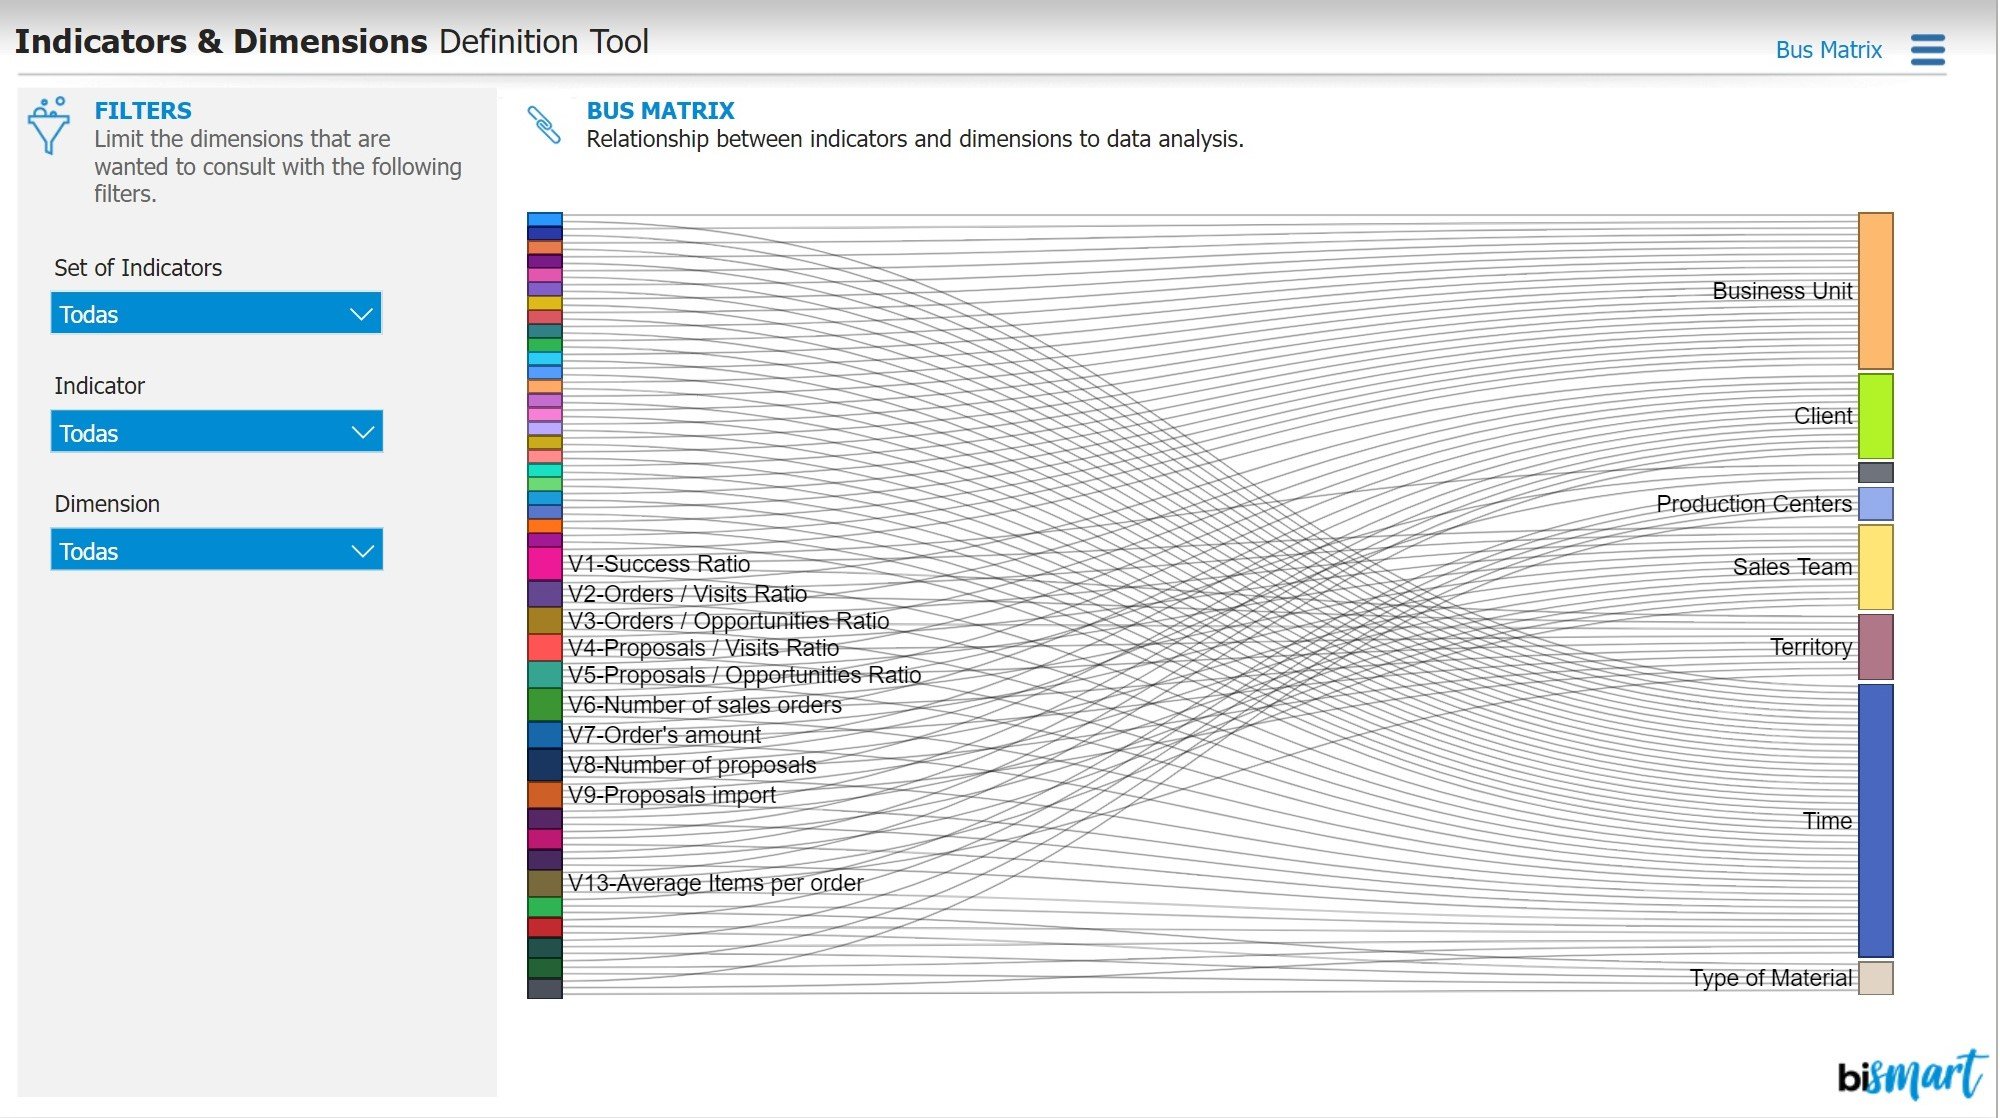Click the Bus Matrix paperclip icon
Image resolution: width=2000 pixels, height=1118 pixels.
coord(544,125)
